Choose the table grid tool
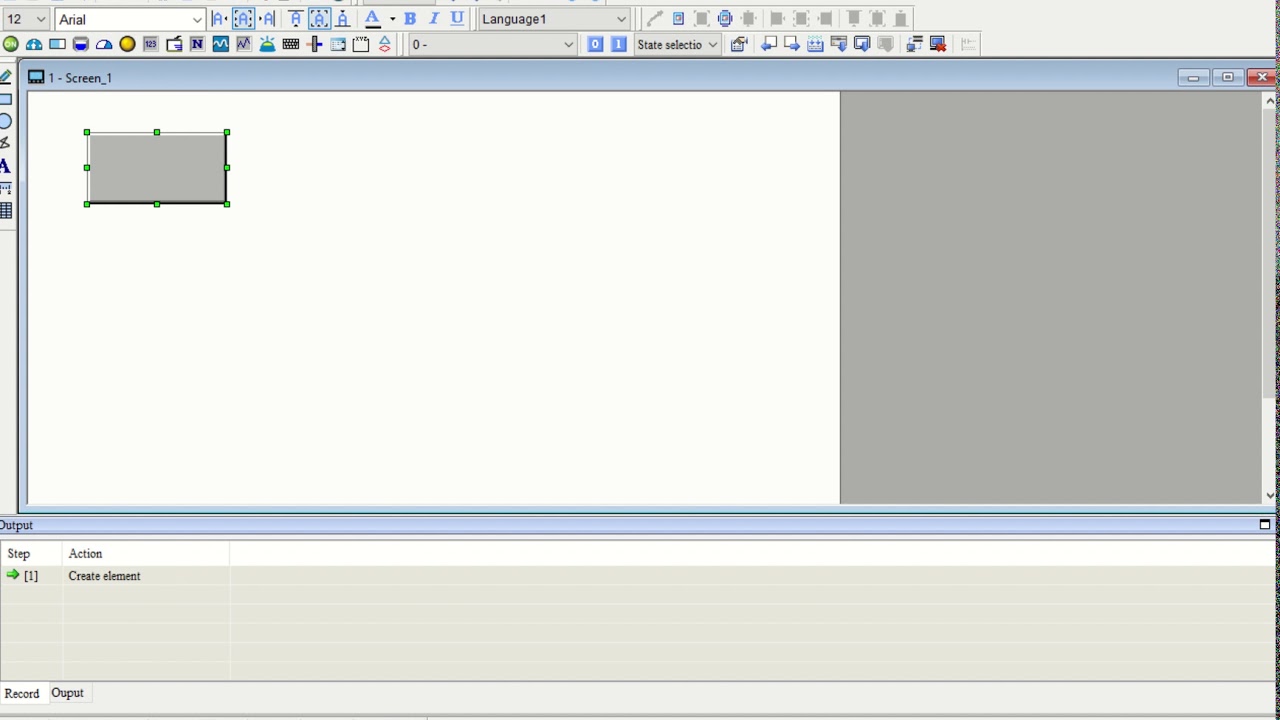The width and height of the screenshot is (1280, 720). pos(5,210)
